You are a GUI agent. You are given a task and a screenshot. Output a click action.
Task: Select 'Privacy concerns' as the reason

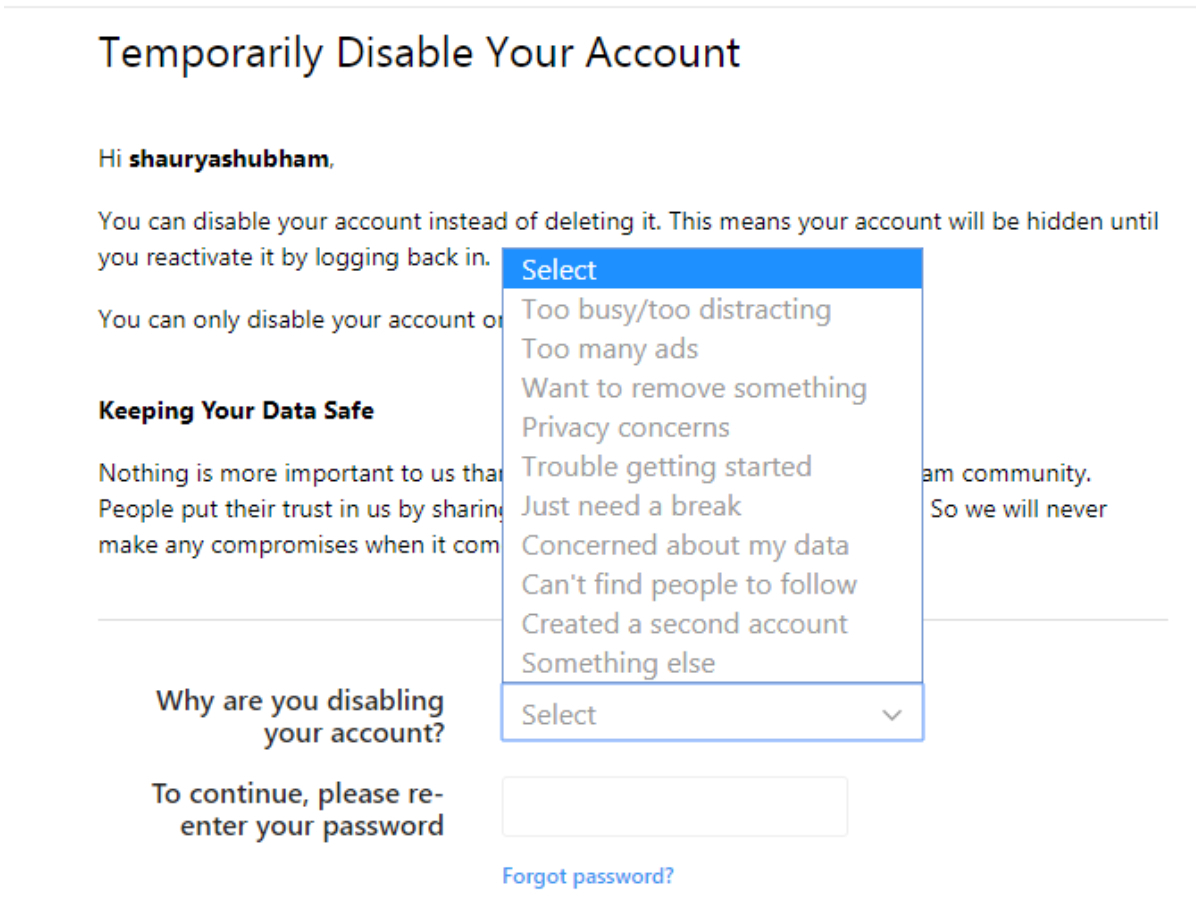coord(712,427)
